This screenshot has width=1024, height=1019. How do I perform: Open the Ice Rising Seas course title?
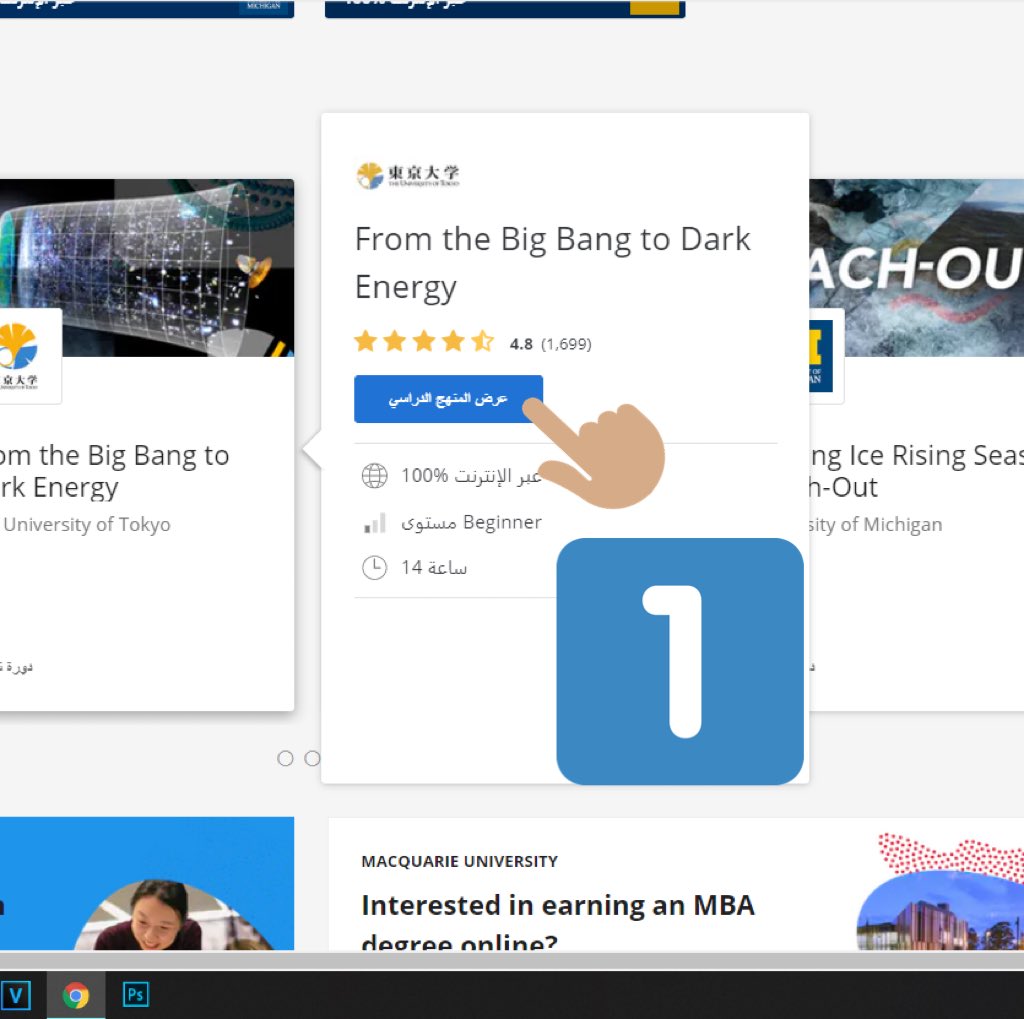click(x=916, y=472)
